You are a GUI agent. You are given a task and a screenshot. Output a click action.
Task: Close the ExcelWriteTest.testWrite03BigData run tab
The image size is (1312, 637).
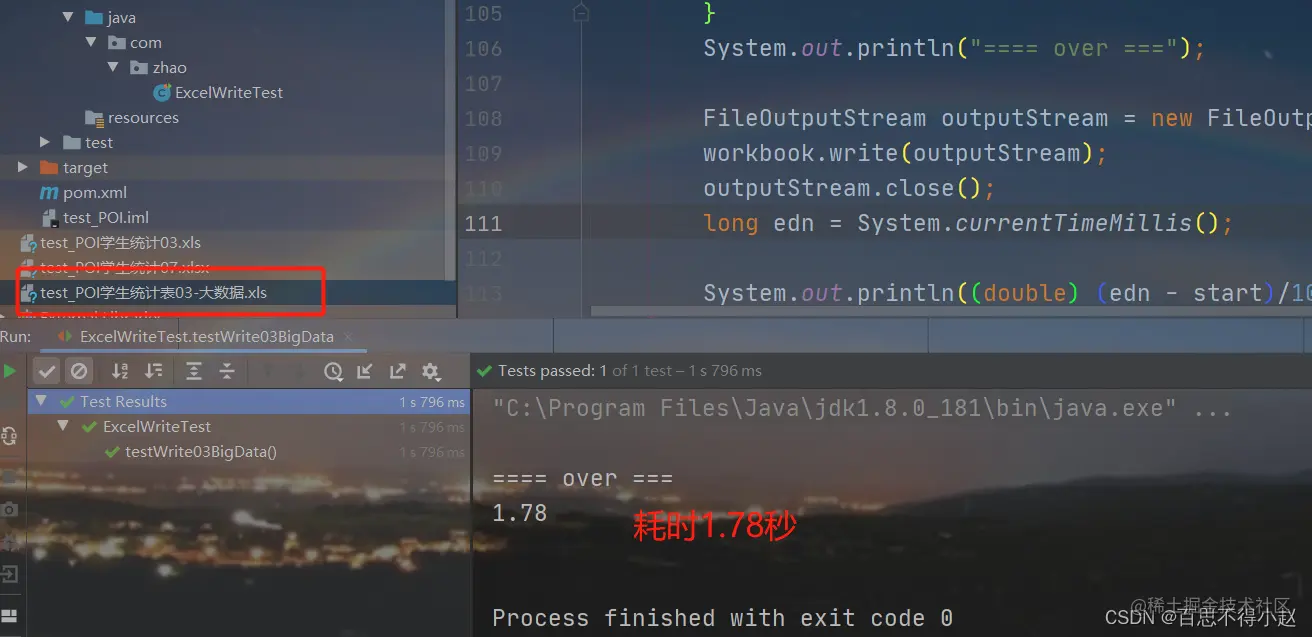346,336
